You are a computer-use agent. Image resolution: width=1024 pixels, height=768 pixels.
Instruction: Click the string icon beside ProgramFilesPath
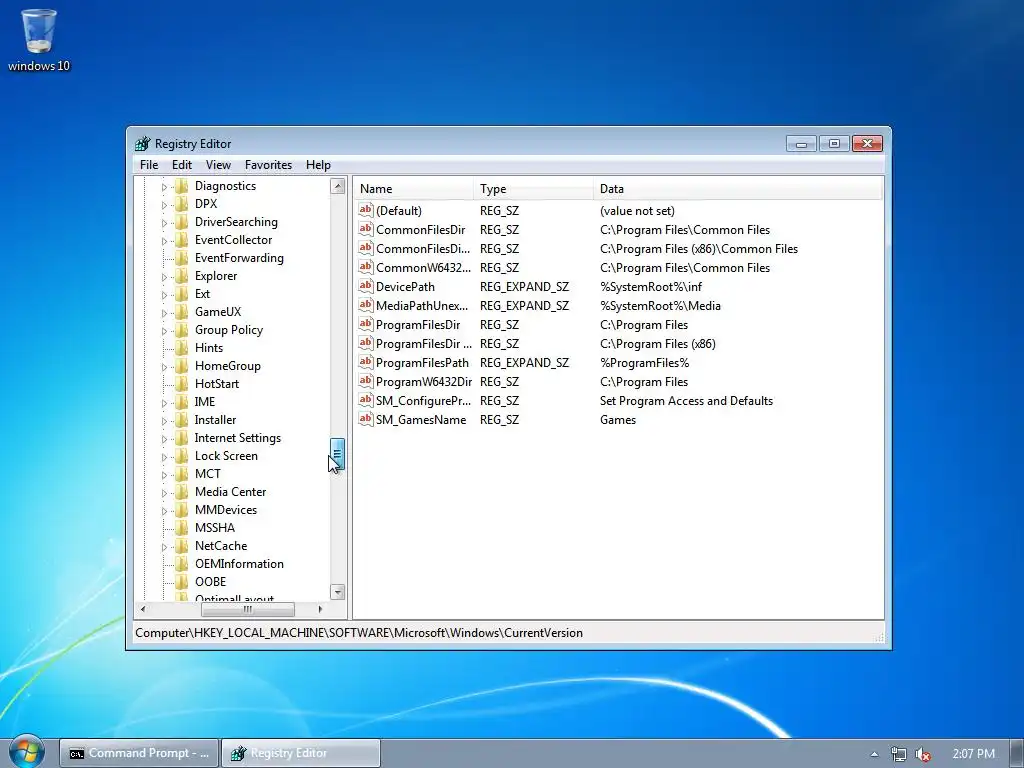(x=366, y=362)
